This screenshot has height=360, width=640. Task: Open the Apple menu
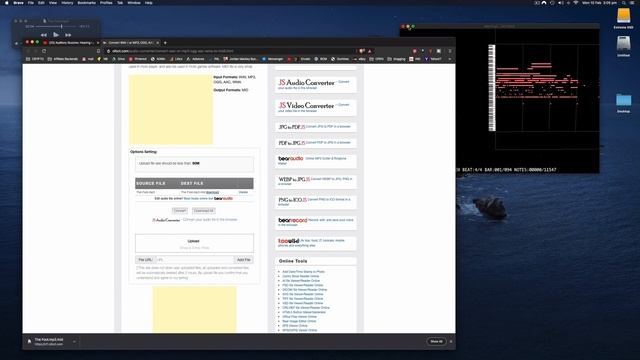[x=6, y=2]
